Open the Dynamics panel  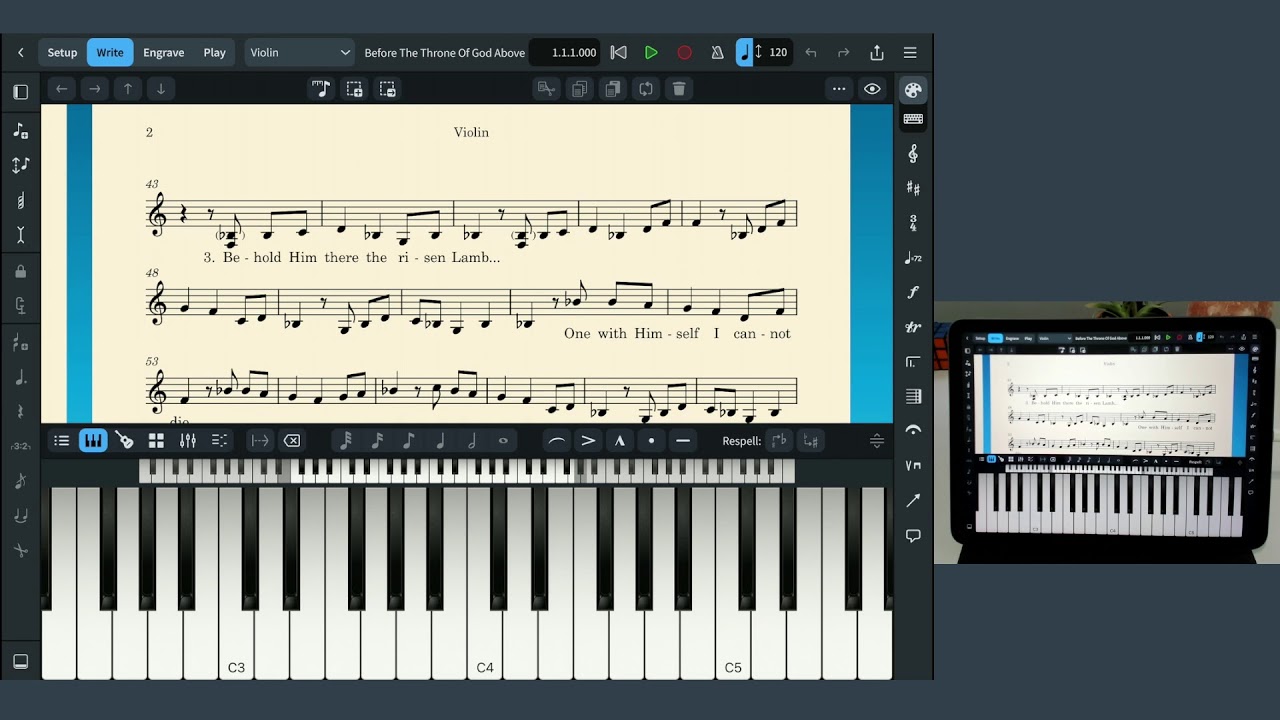(913, 293)
